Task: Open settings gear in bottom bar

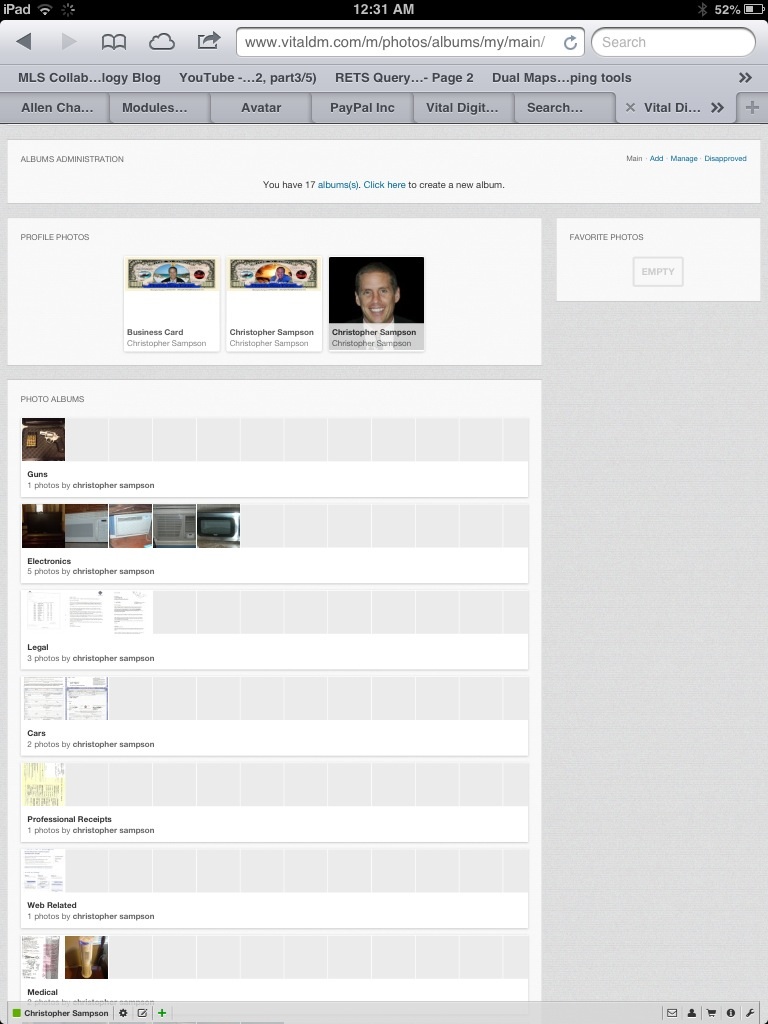Action: pos(123,1013)
